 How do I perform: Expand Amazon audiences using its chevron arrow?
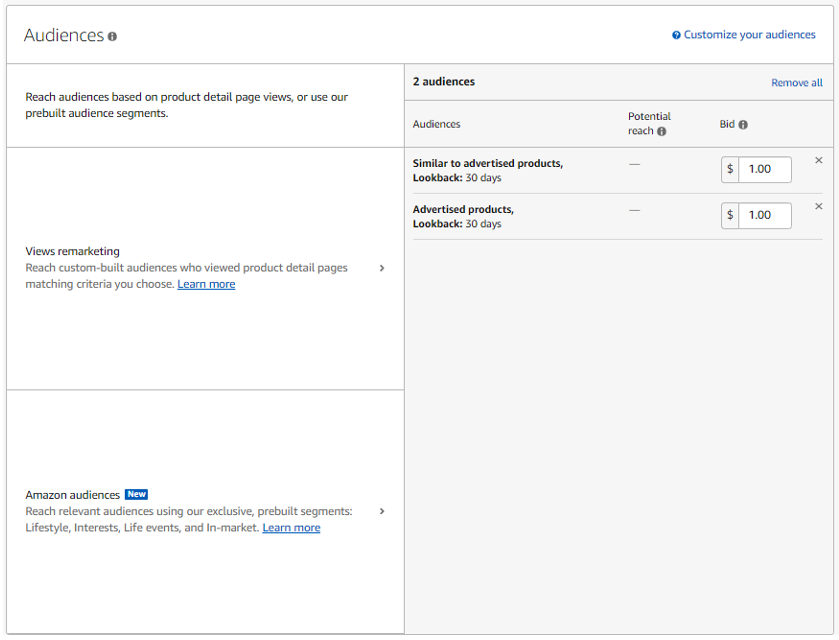pos(382,511)
